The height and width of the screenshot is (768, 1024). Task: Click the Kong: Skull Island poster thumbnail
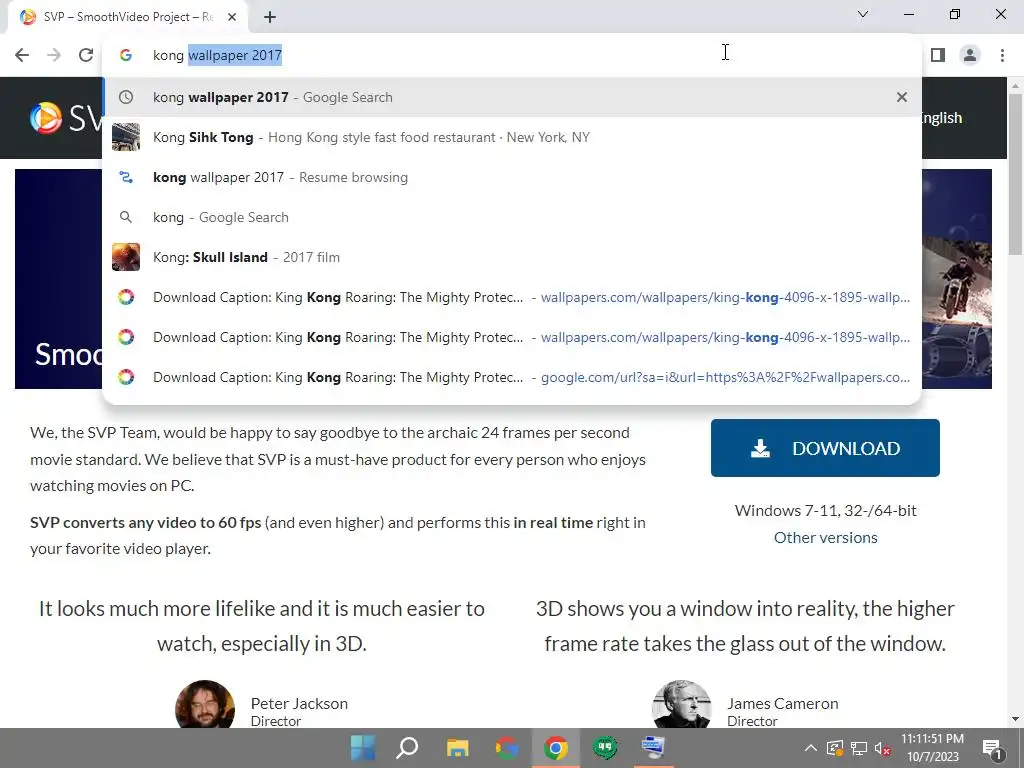point(126,257)
